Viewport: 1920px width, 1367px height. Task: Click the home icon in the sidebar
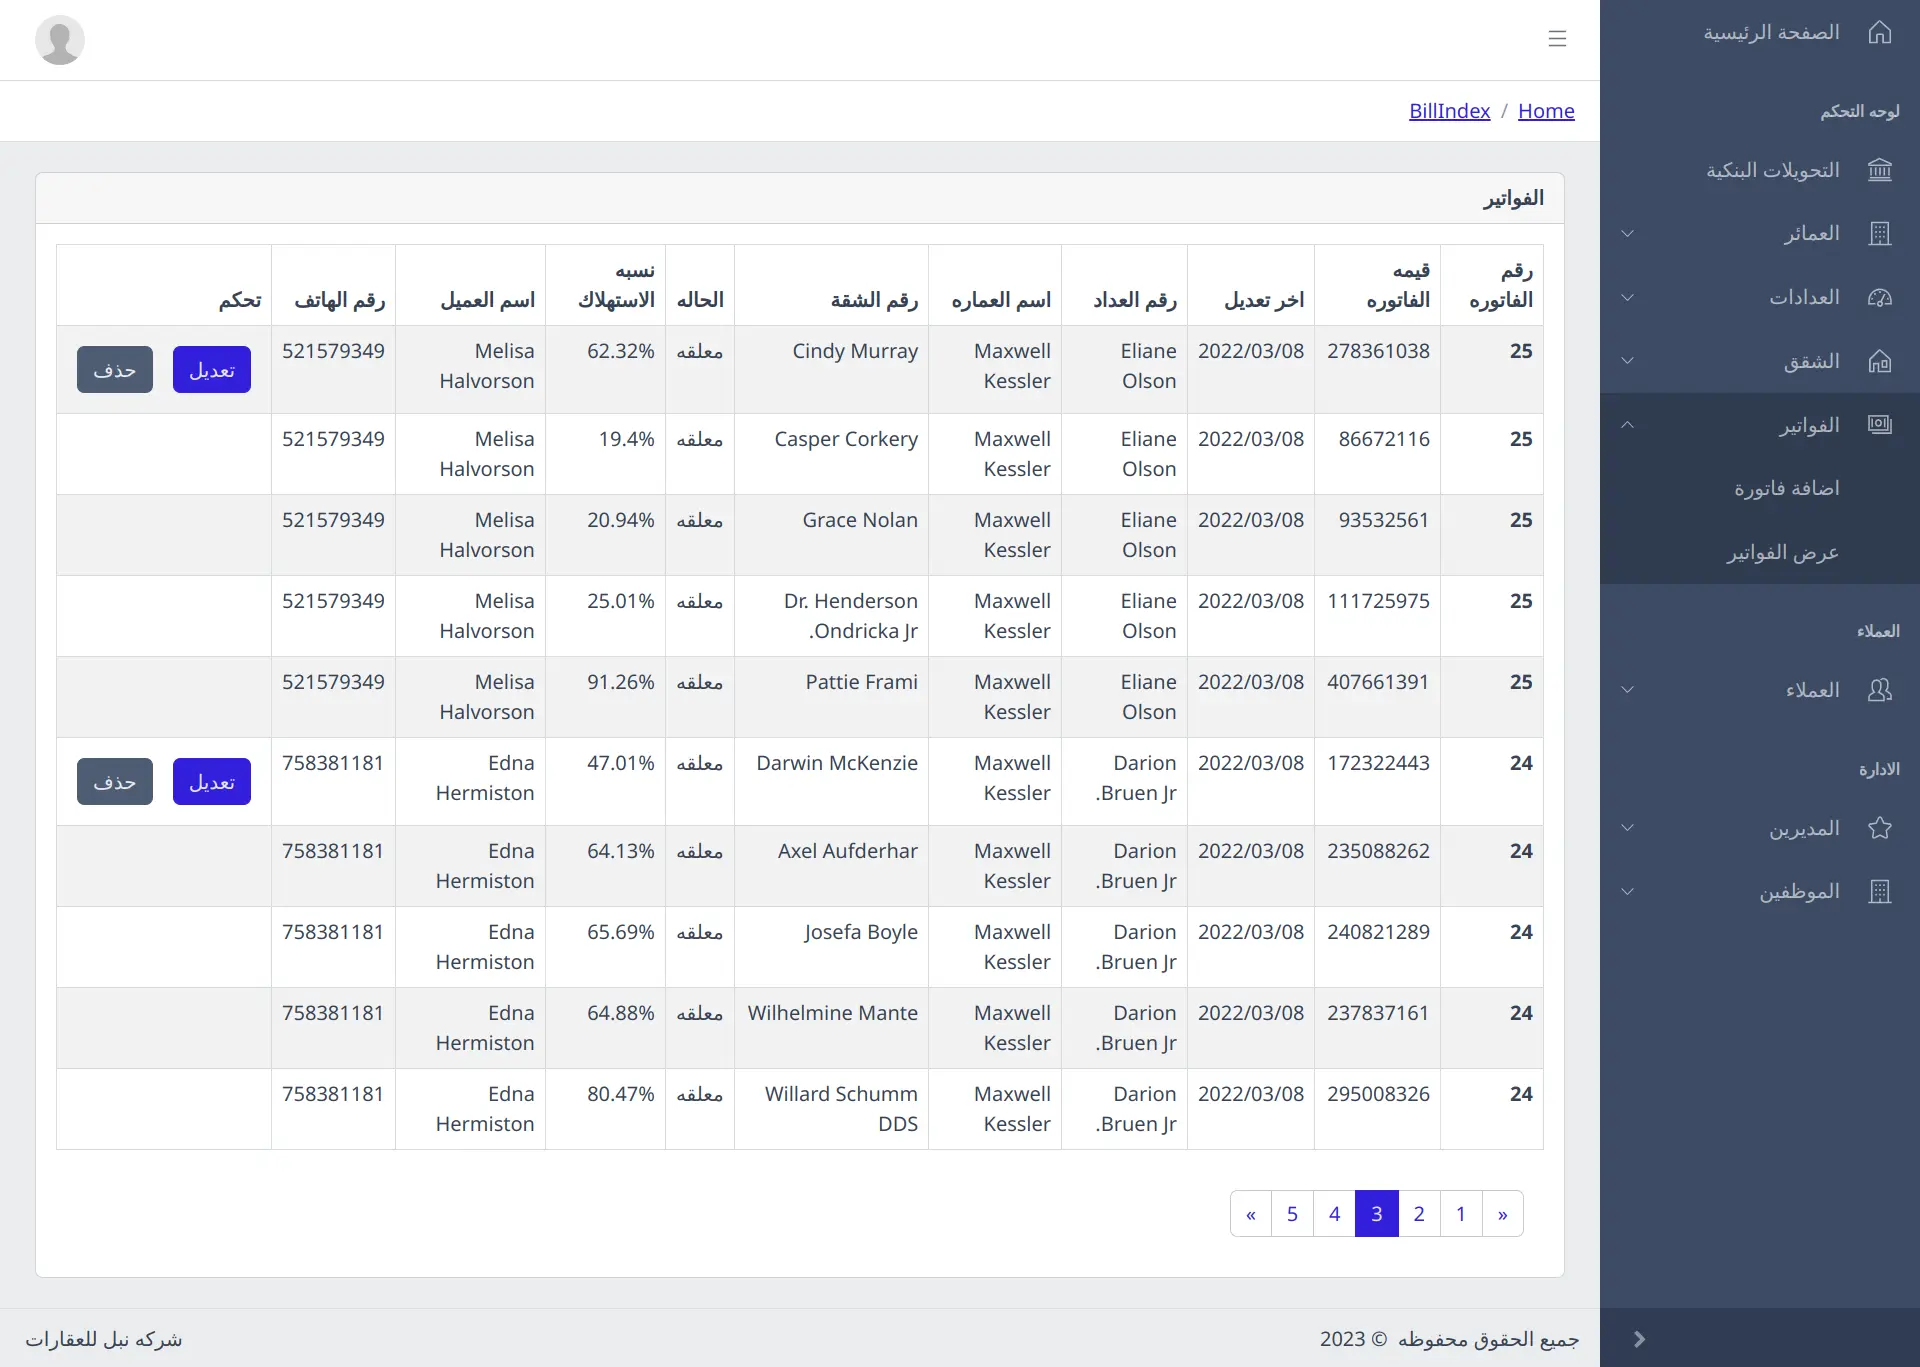click(x=1880, y=32)
